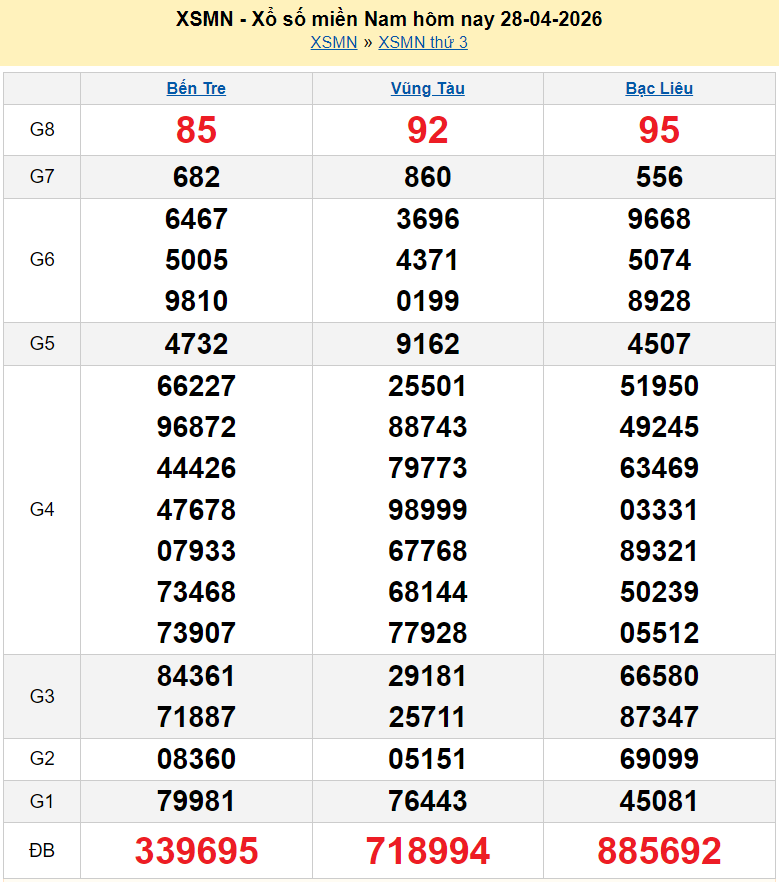The image size is (779, 882).
Task: Click the G3 number 84361
Action: pos(196,676)
